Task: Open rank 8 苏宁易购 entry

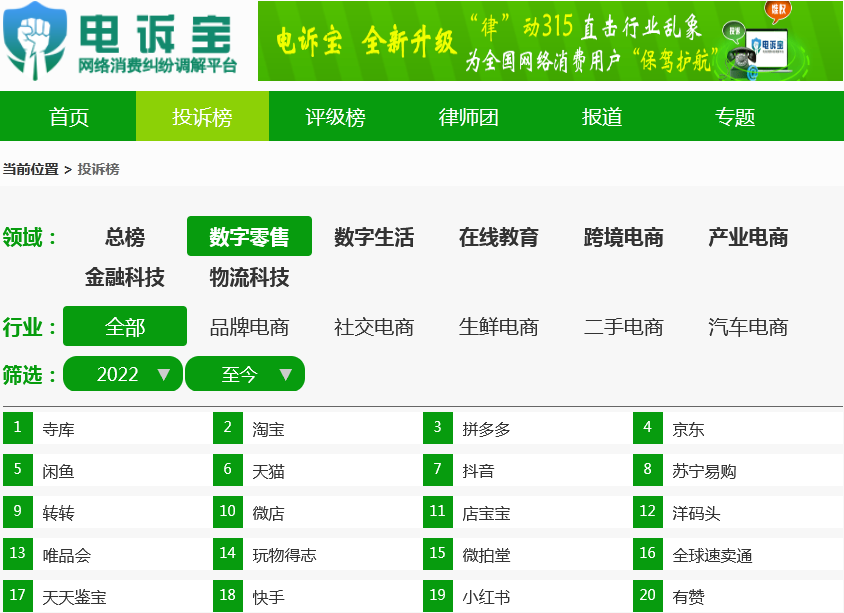Action: 737,470
